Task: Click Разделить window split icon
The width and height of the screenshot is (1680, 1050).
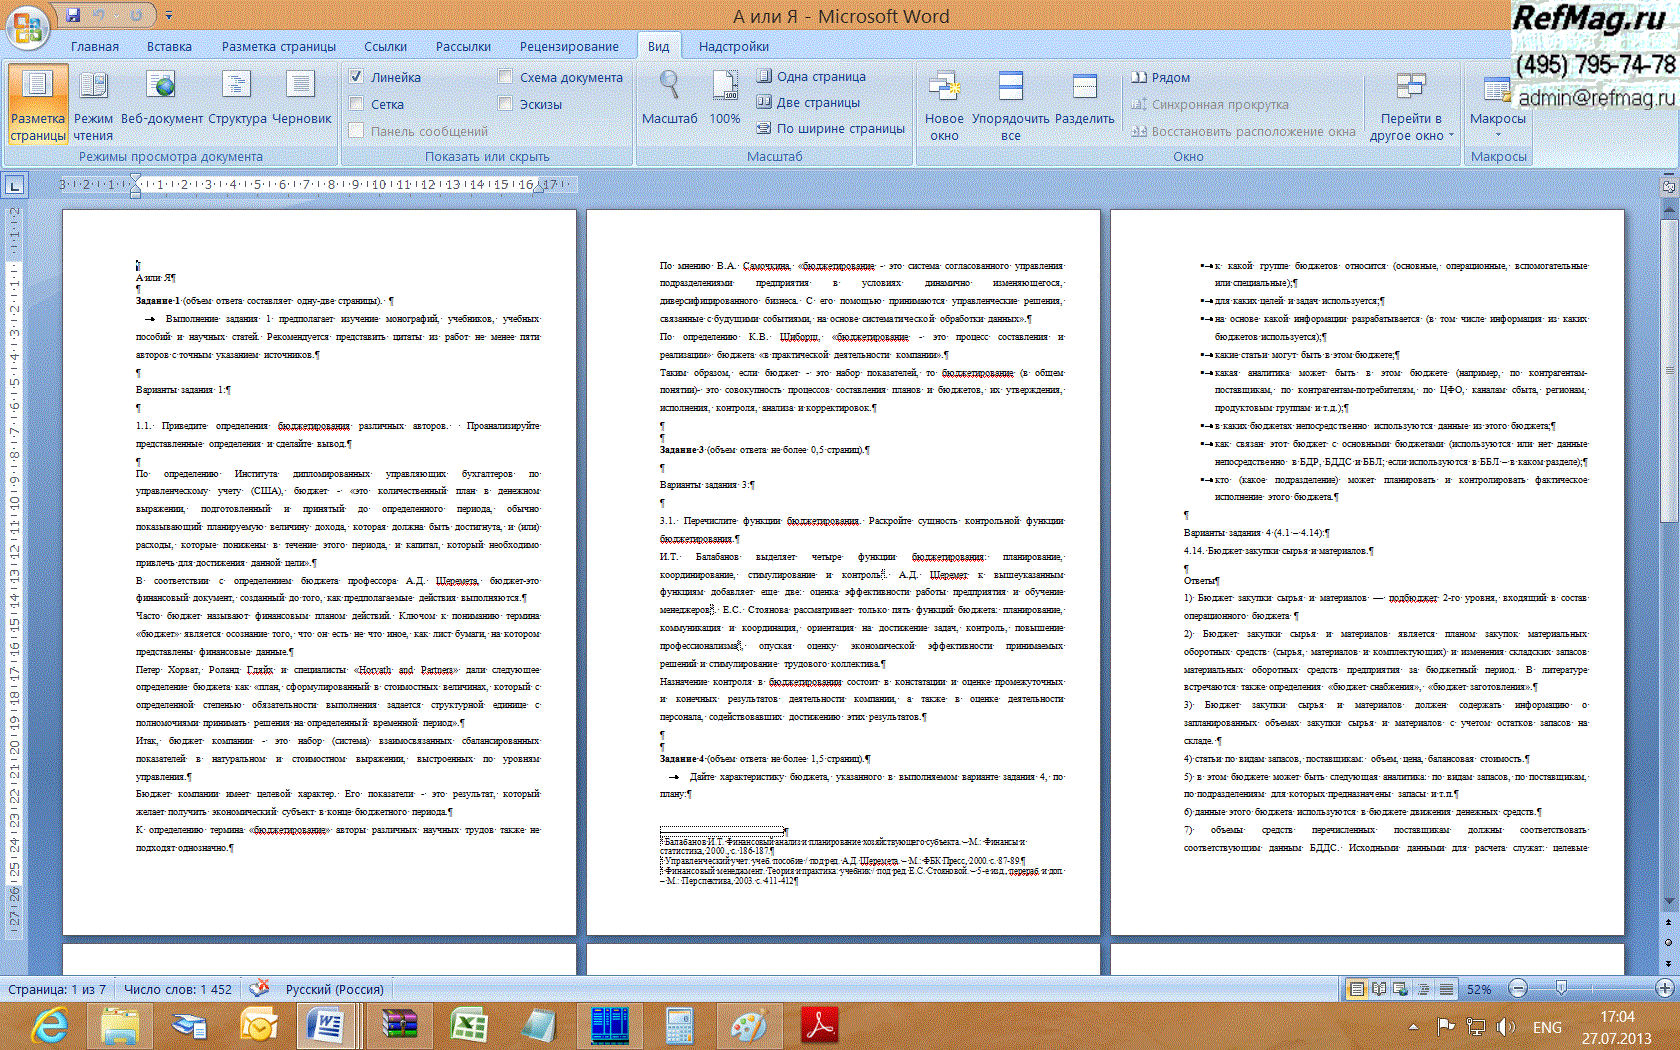Action: point(1084,90)
